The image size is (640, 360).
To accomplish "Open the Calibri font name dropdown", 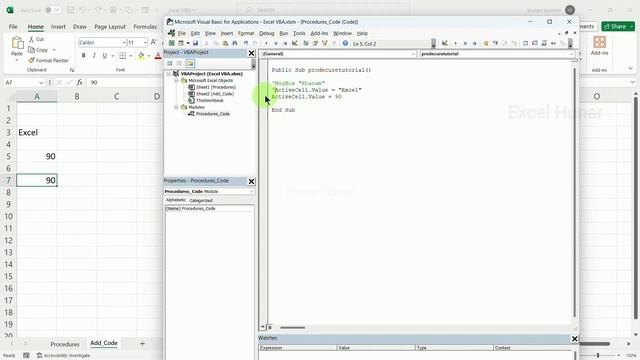I will click(x=124, y=42).
